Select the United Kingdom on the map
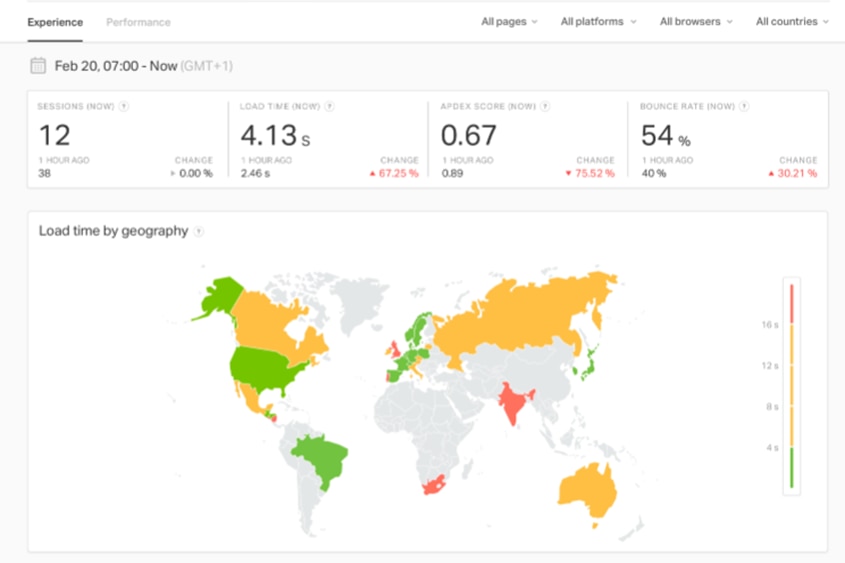This screenshot has width=845, height=563. coord(395,349)
